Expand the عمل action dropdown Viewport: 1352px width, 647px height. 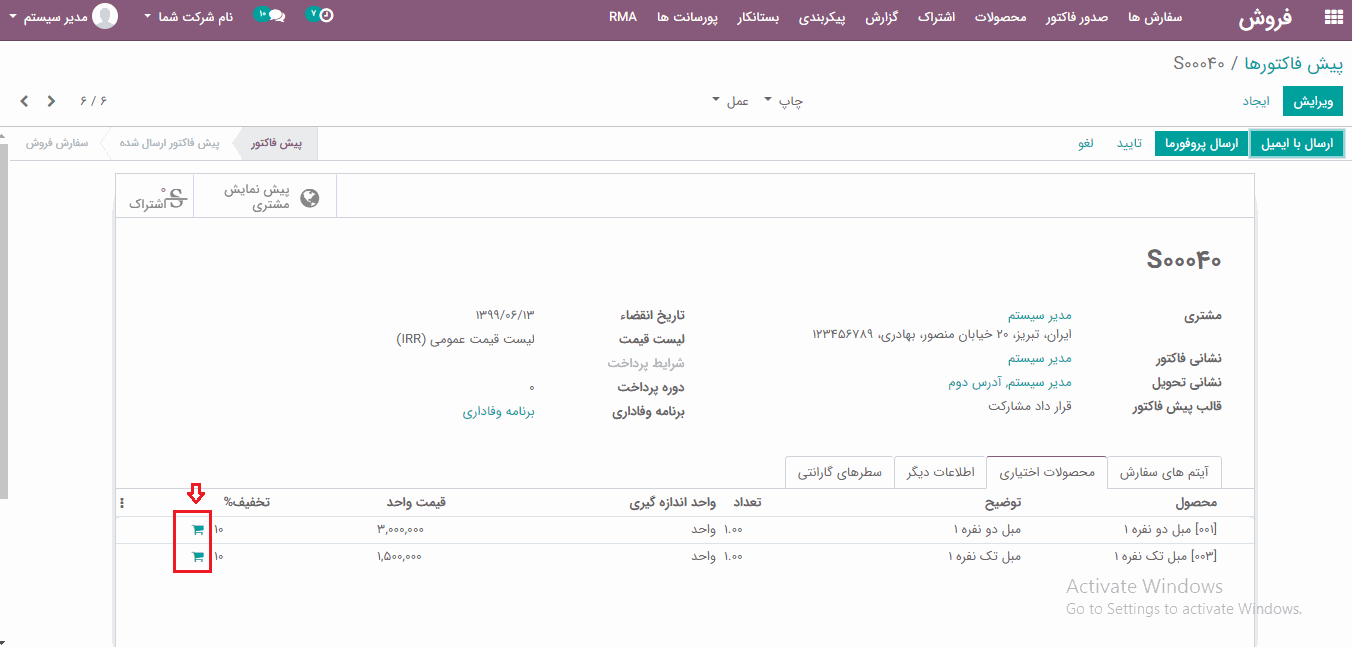[730, 101]
